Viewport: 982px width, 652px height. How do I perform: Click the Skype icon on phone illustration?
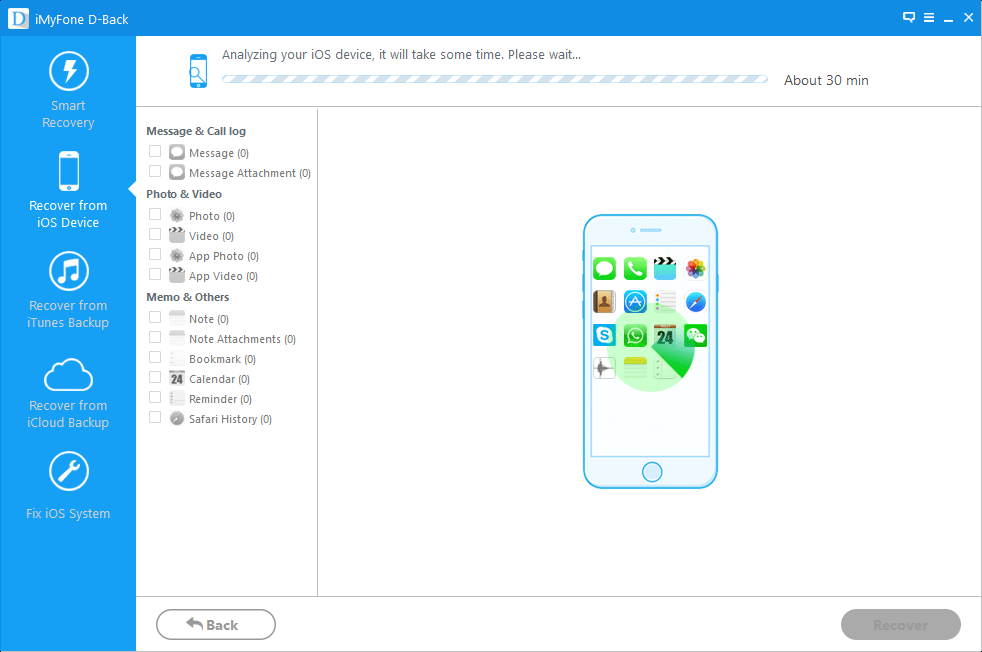604,335
